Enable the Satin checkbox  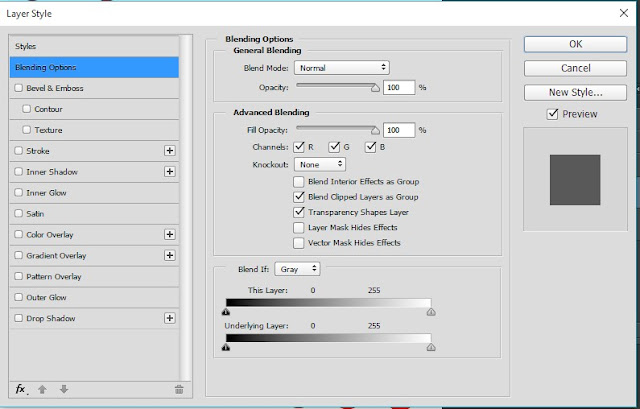[18, 213]
